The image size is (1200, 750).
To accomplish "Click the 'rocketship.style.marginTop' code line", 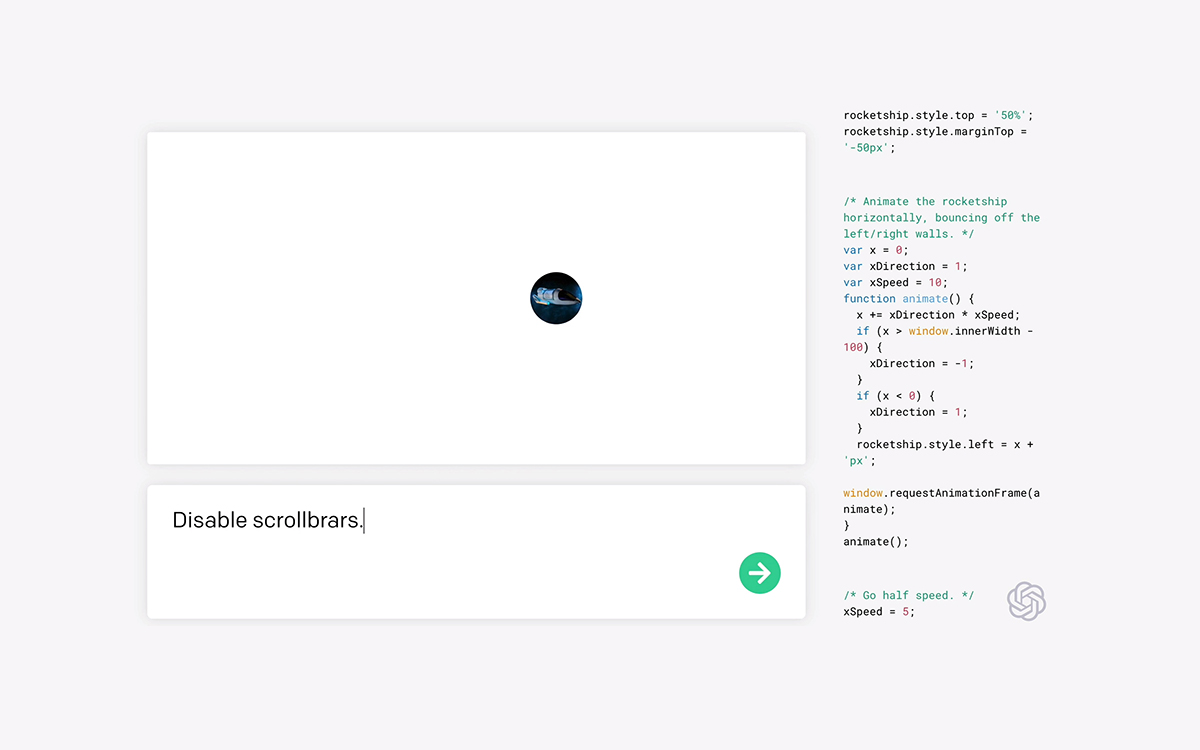I will pos(935,132).
